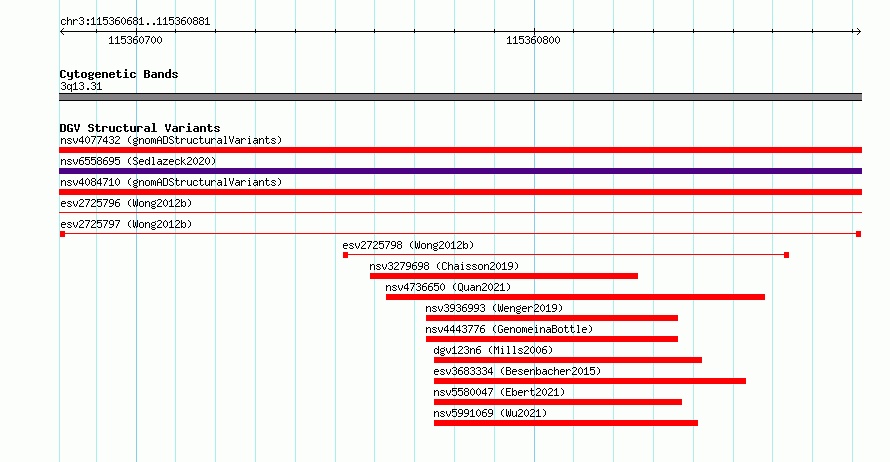Click the esv2725798 Wong2012b label
890x462 pixels.
click(x=408, y=245)
